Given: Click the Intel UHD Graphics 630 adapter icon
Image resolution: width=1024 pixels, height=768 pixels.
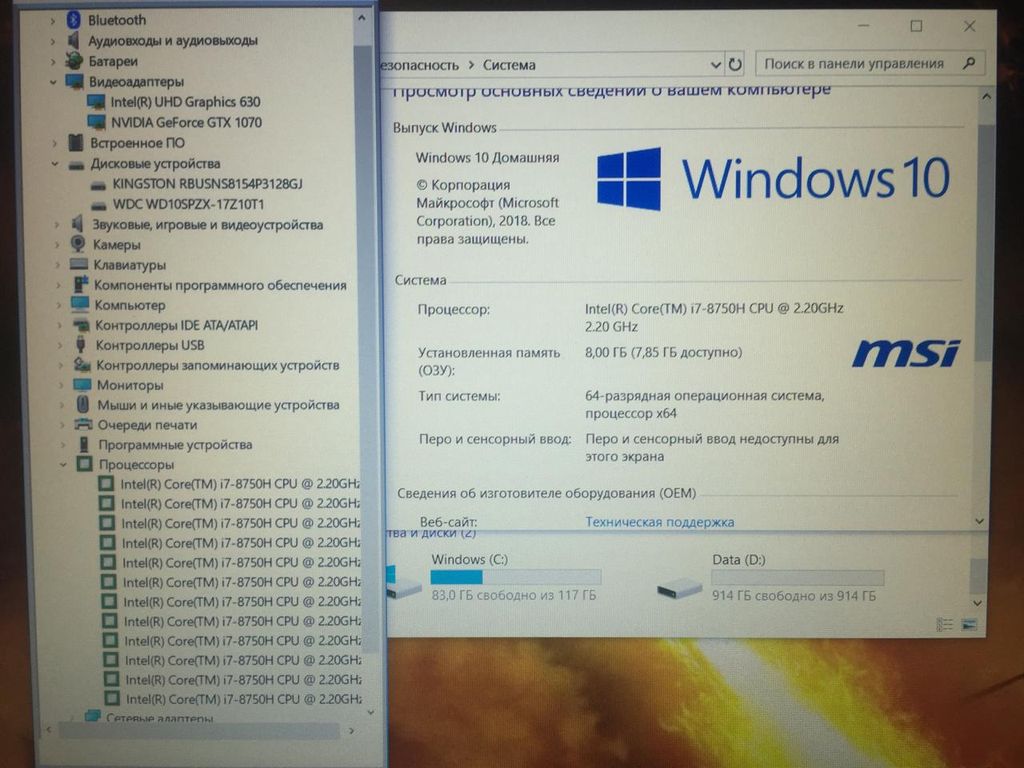Looking at the screenshot, I should coord(97,102).
